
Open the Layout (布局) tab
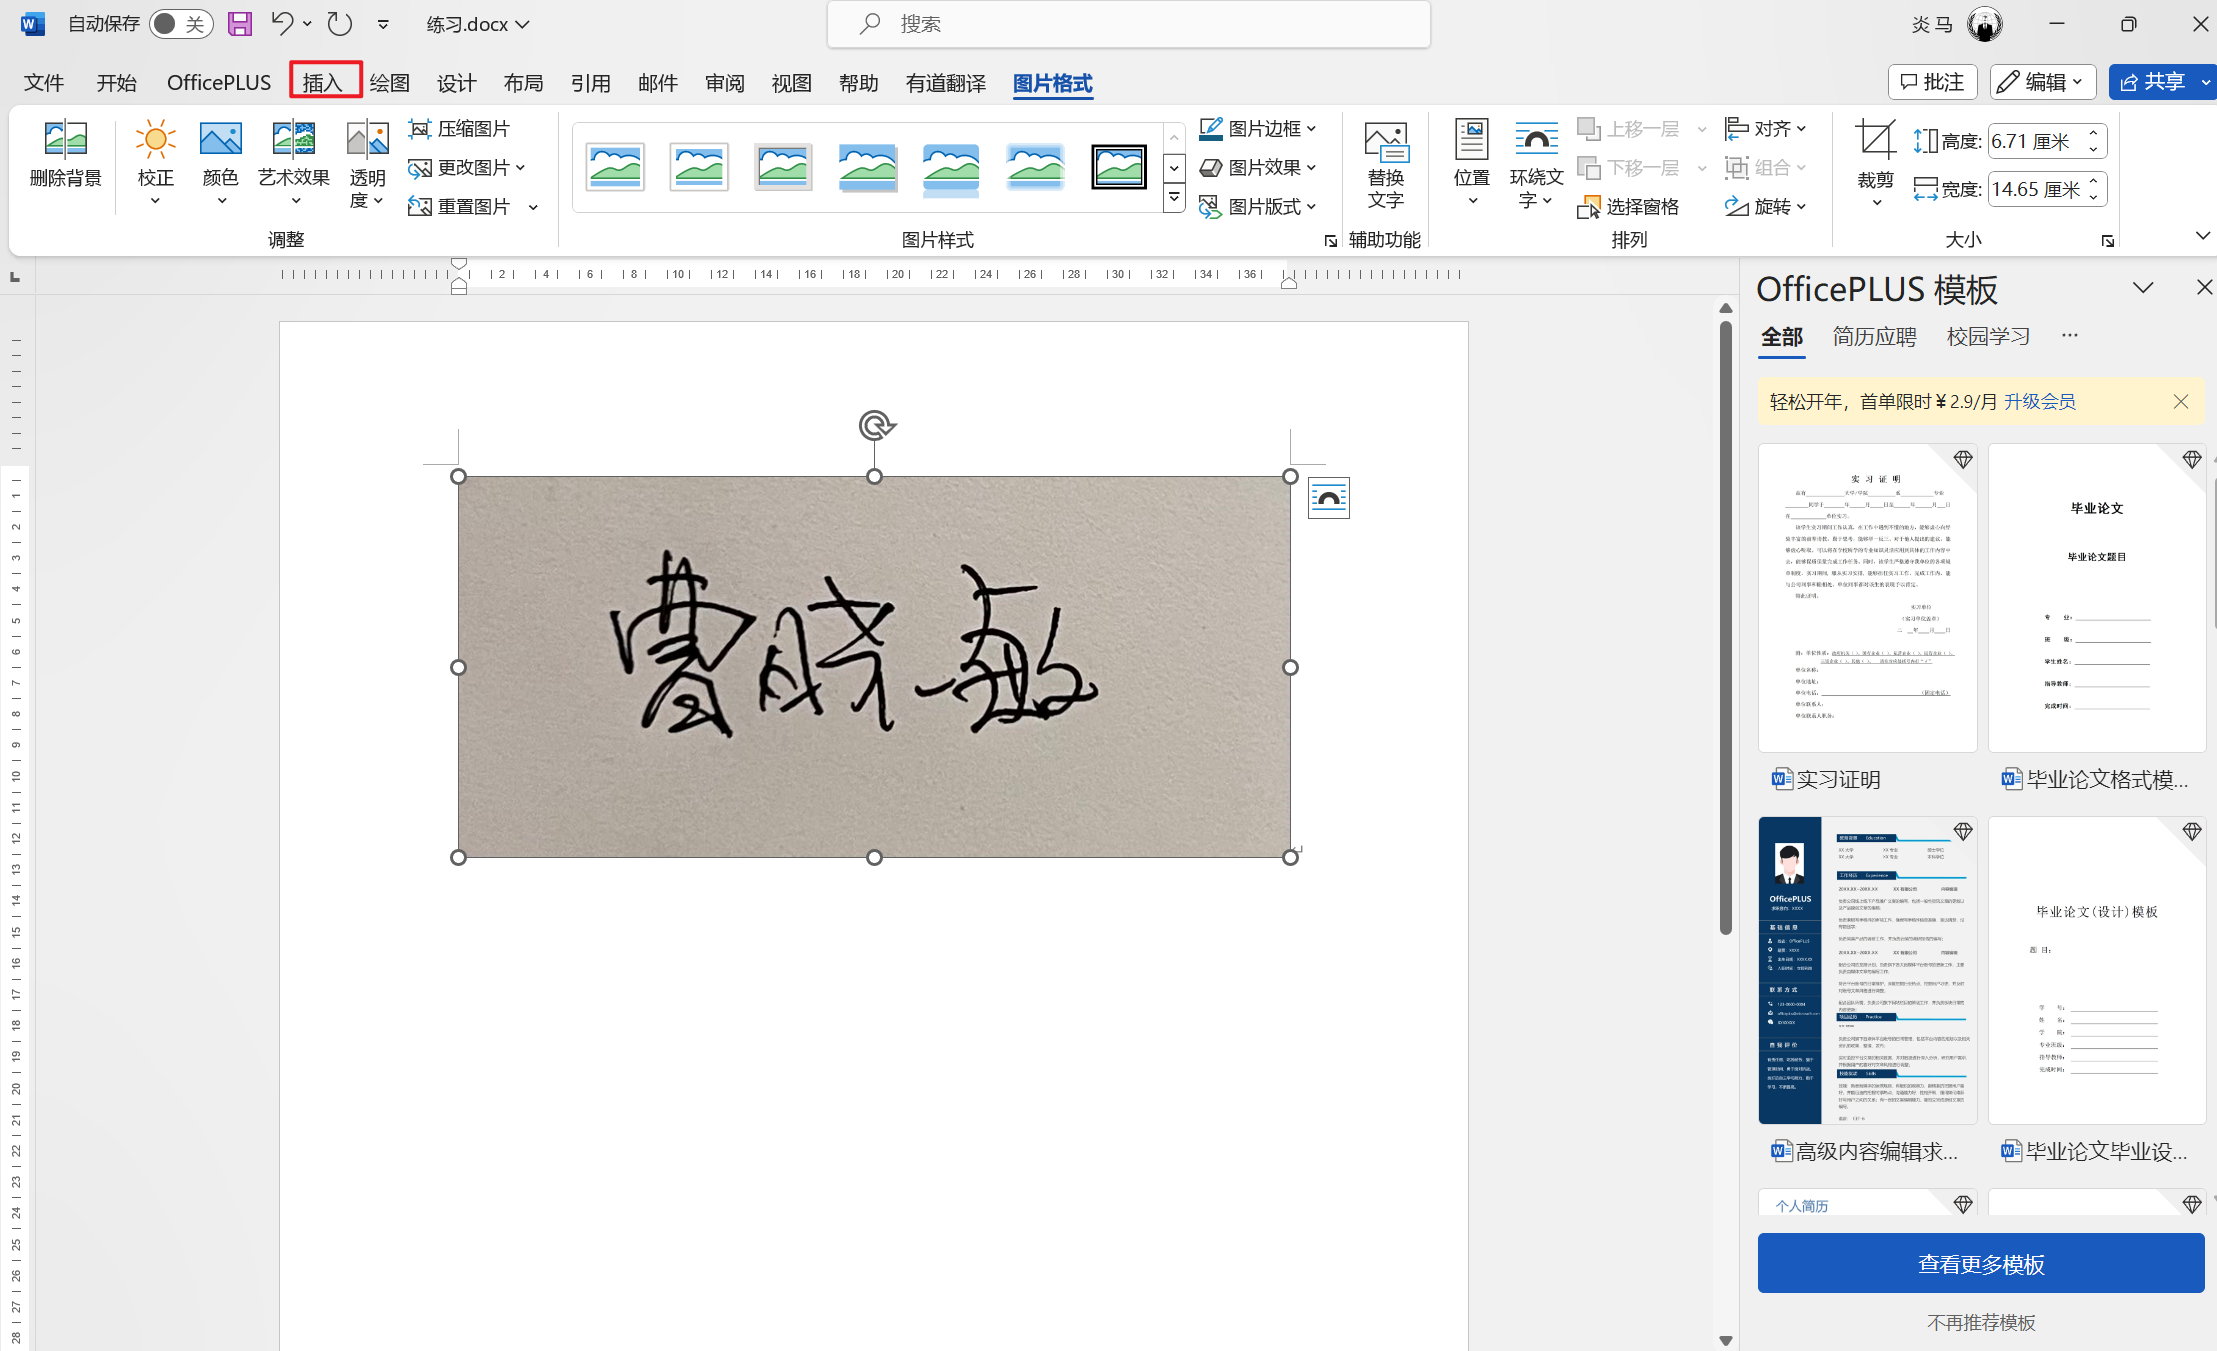point(523,83)
